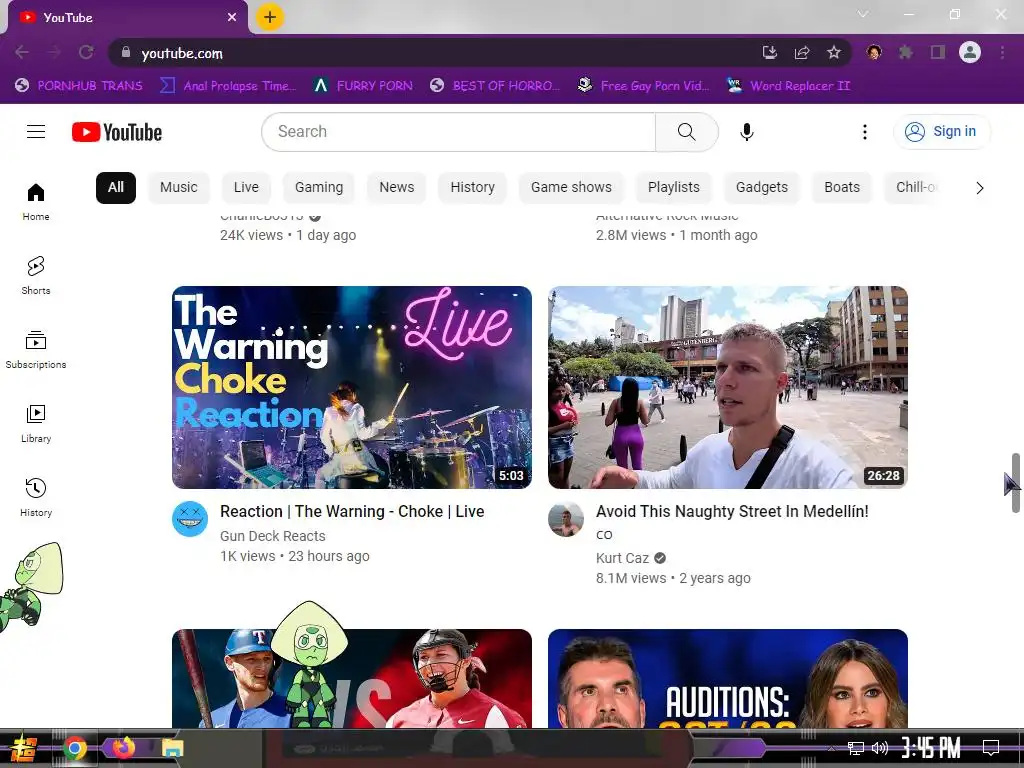Bookmark this page with star icon
The image size is (1024, 768).
833,53
